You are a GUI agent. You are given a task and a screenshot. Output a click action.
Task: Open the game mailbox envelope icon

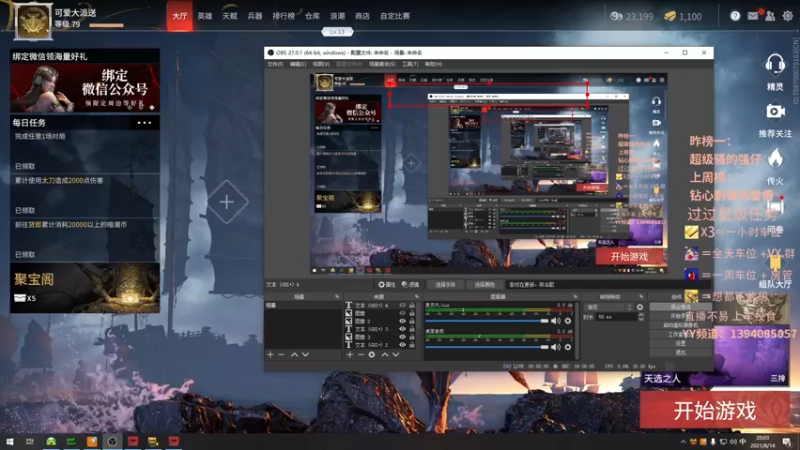click(753, 16)
